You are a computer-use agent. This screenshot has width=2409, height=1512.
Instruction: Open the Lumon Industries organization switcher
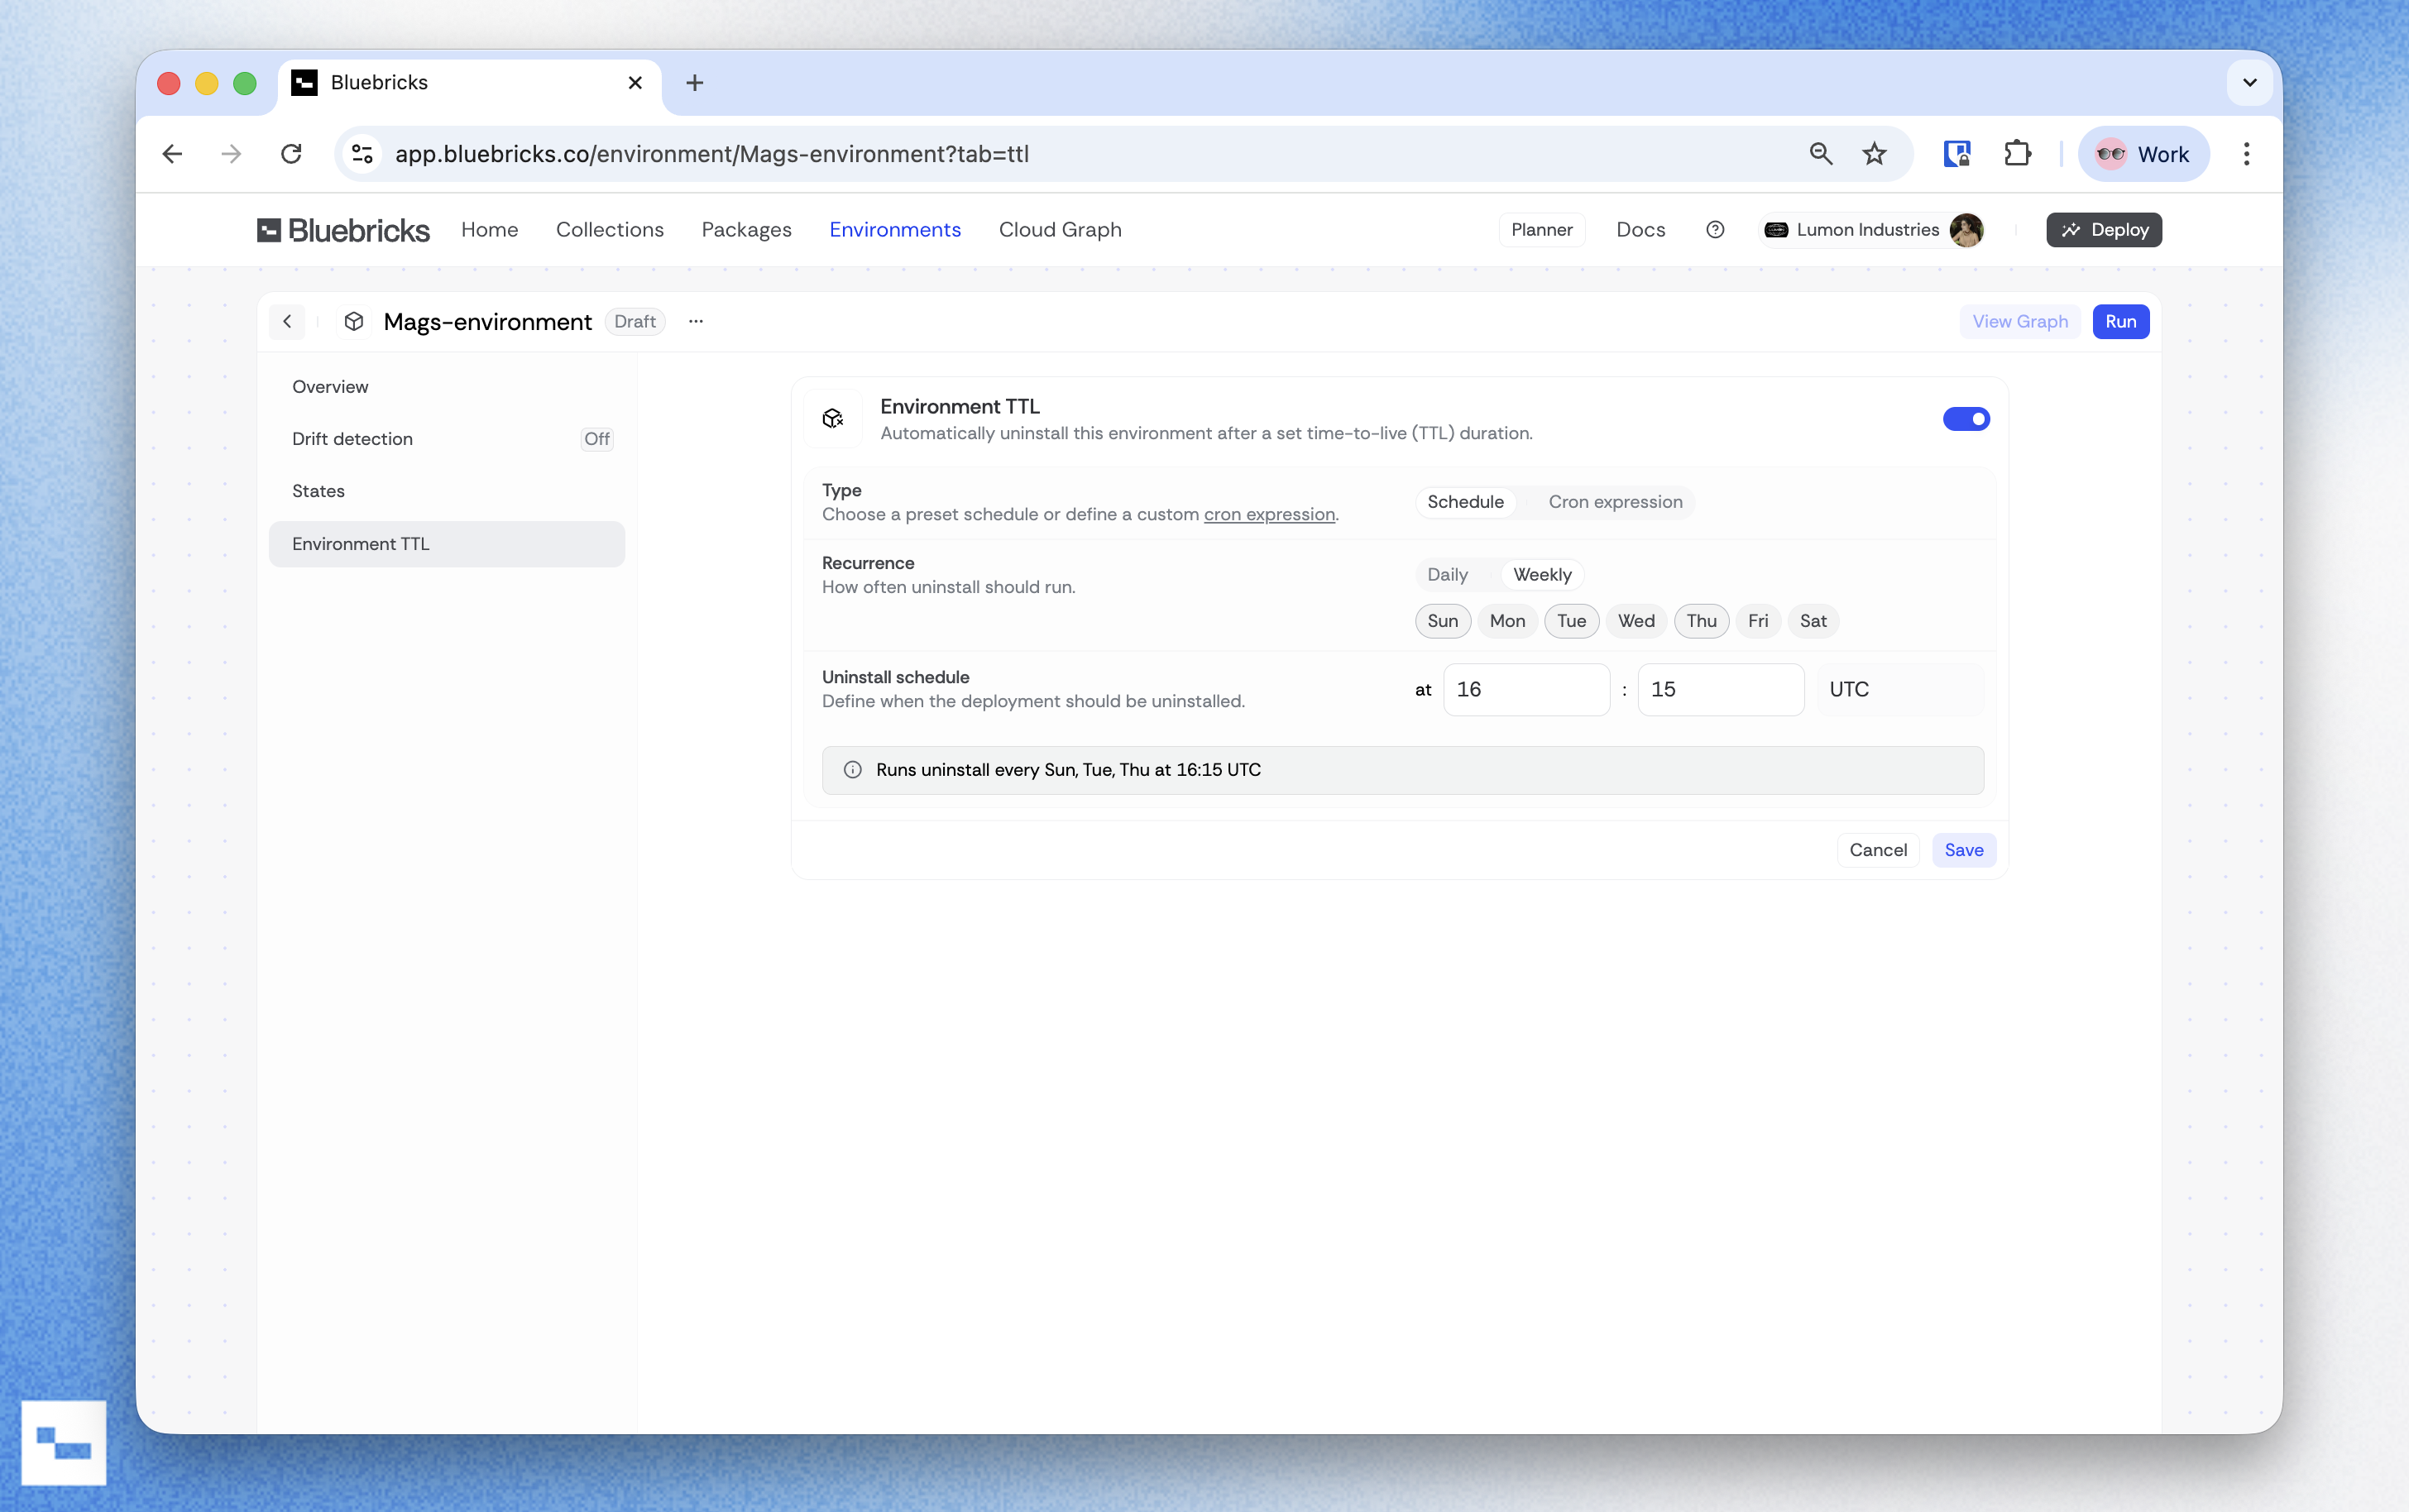pos(1866,230)
